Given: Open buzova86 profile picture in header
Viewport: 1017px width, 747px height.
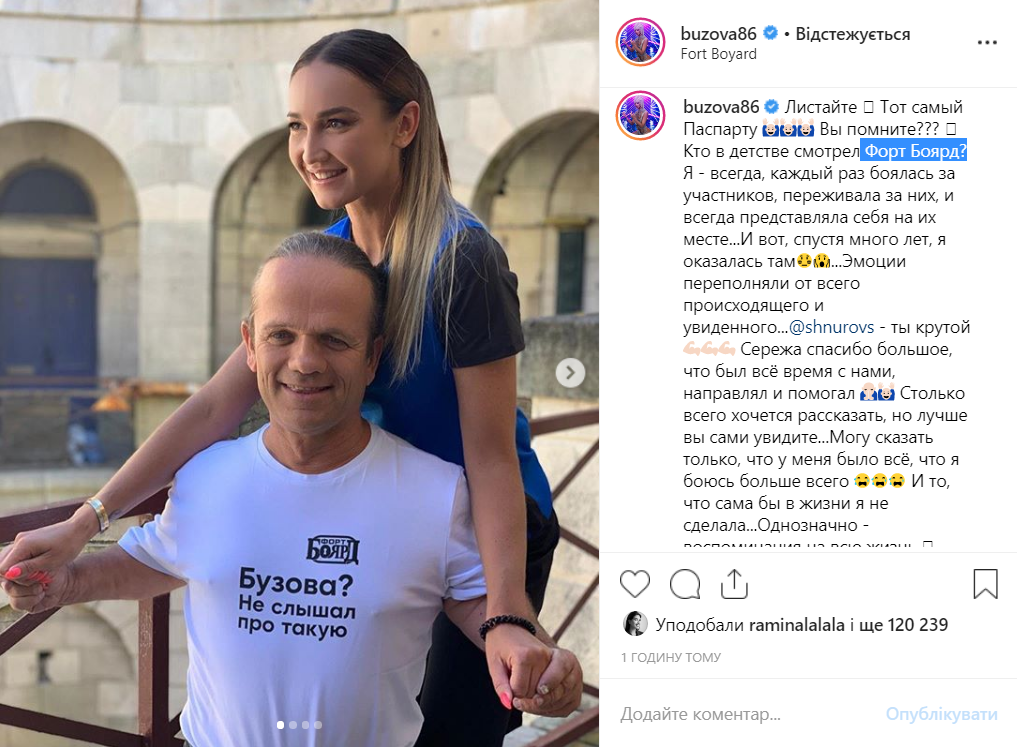Looking at the screenshot, I should coord(640,42).
